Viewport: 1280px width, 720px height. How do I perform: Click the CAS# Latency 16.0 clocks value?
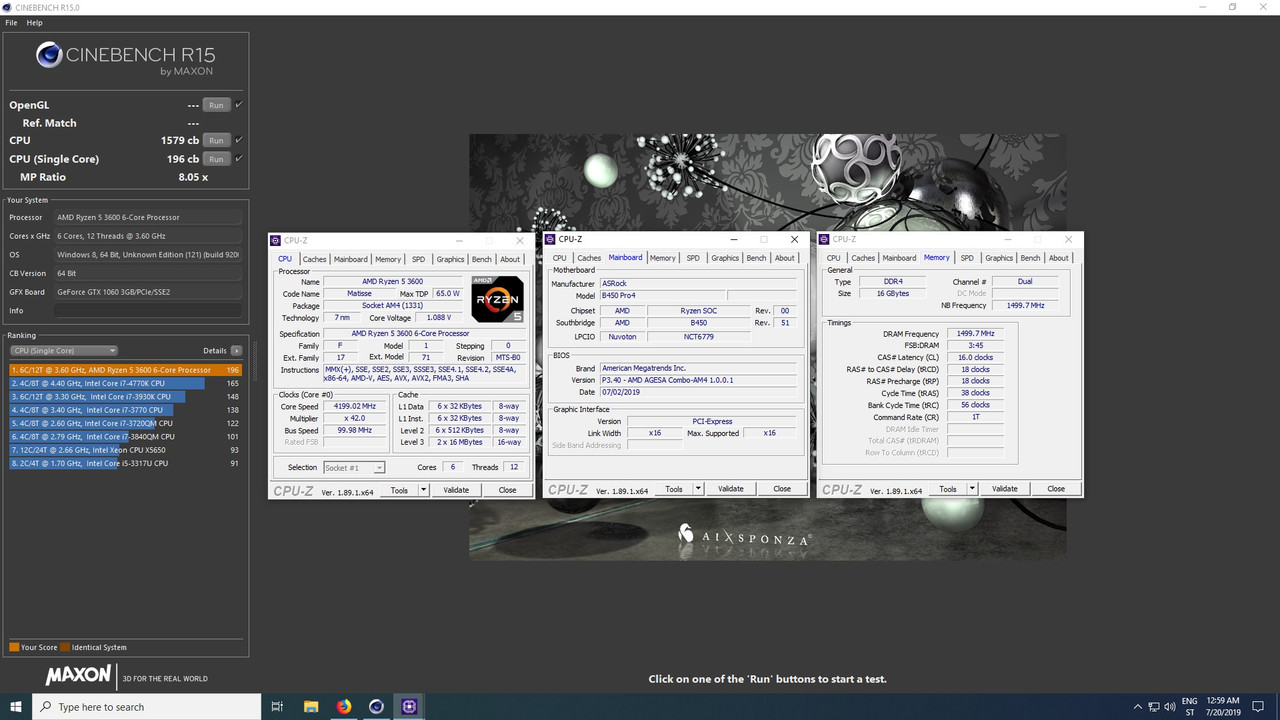(x=975, y=357)
